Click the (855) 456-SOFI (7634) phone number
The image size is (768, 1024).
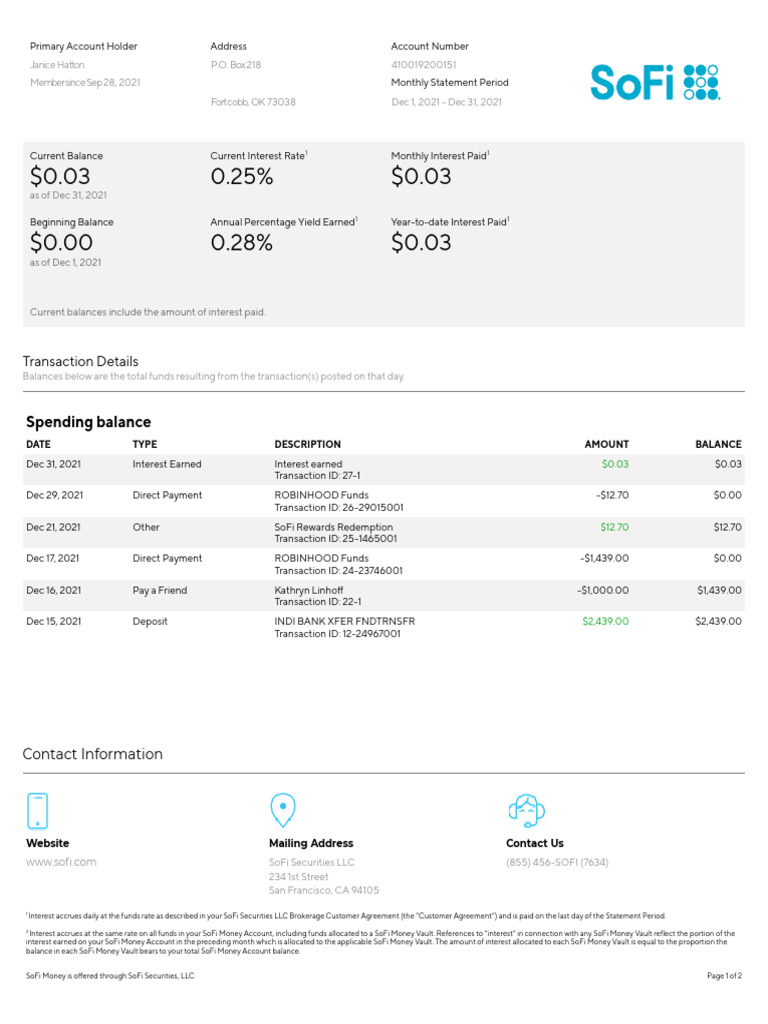557,862
